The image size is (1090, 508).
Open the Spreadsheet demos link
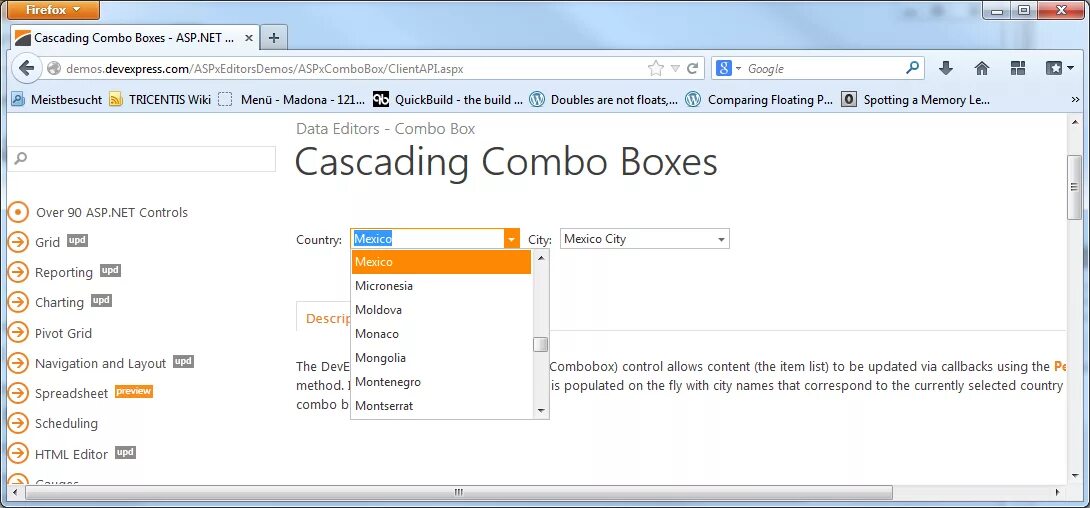[x=72, y=393]
